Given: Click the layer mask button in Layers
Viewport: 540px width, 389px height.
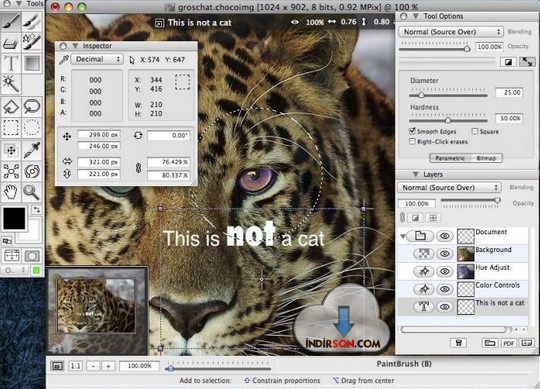Looking at the screenshot, I should [x=416, y=218].
